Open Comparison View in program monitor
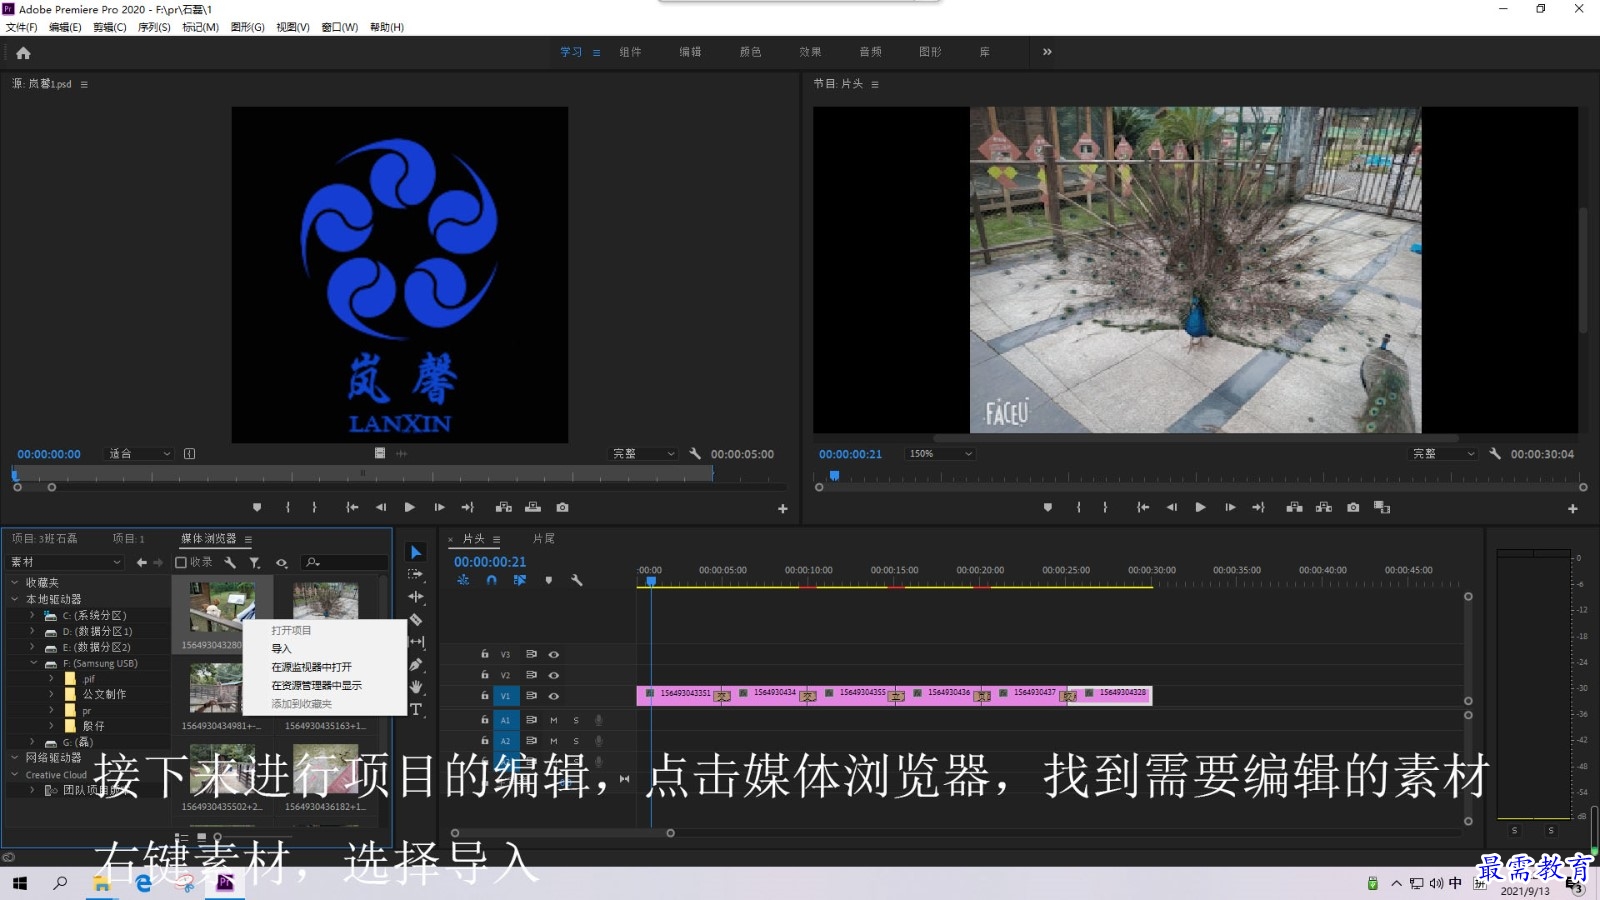 click(1382, 508)
